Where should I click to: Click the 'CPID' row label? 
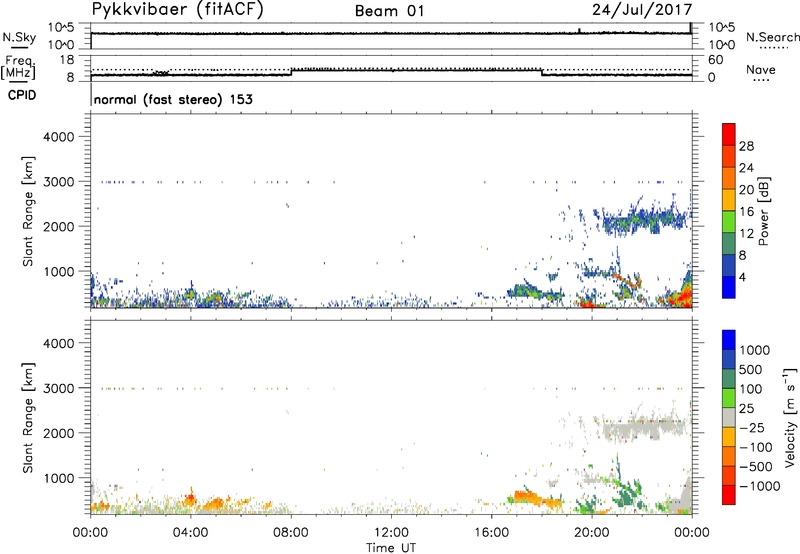click(22, 95)
